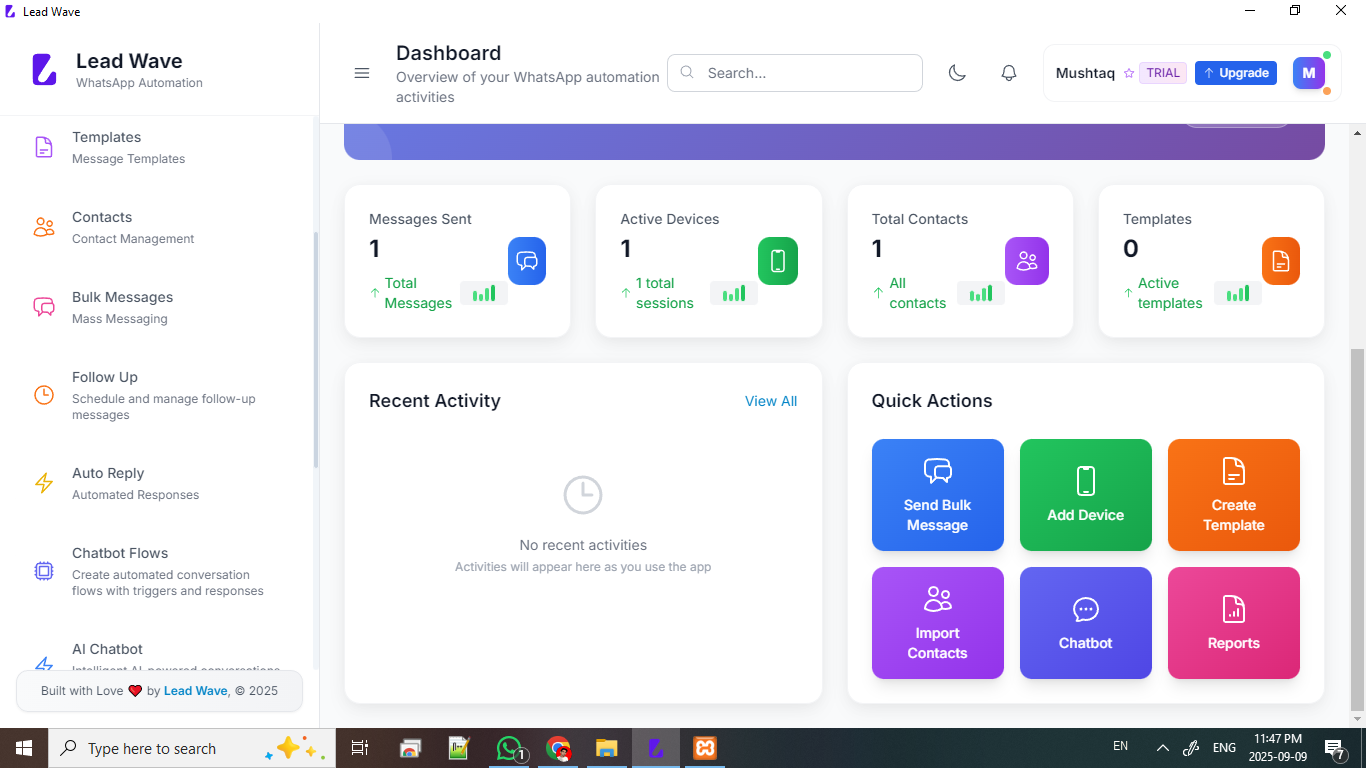Open File Explorer from the taskbar
This screenshot has width=1366, height=768.
[607, 748]
